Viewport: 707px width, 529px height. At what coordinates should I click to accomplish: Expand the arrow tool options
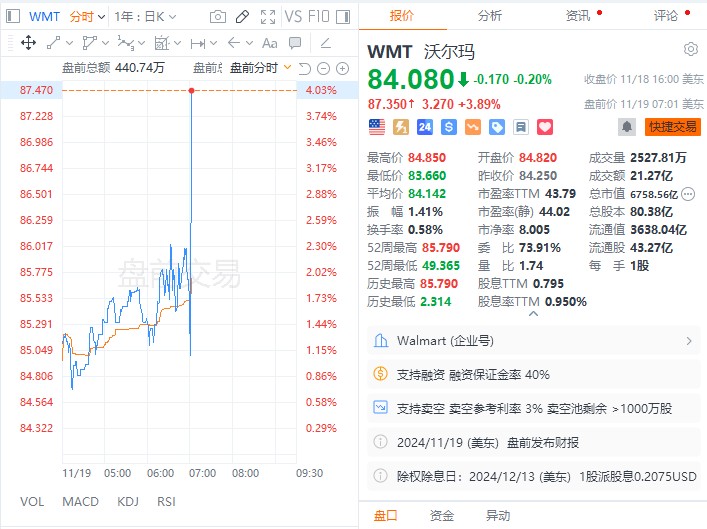250,43
